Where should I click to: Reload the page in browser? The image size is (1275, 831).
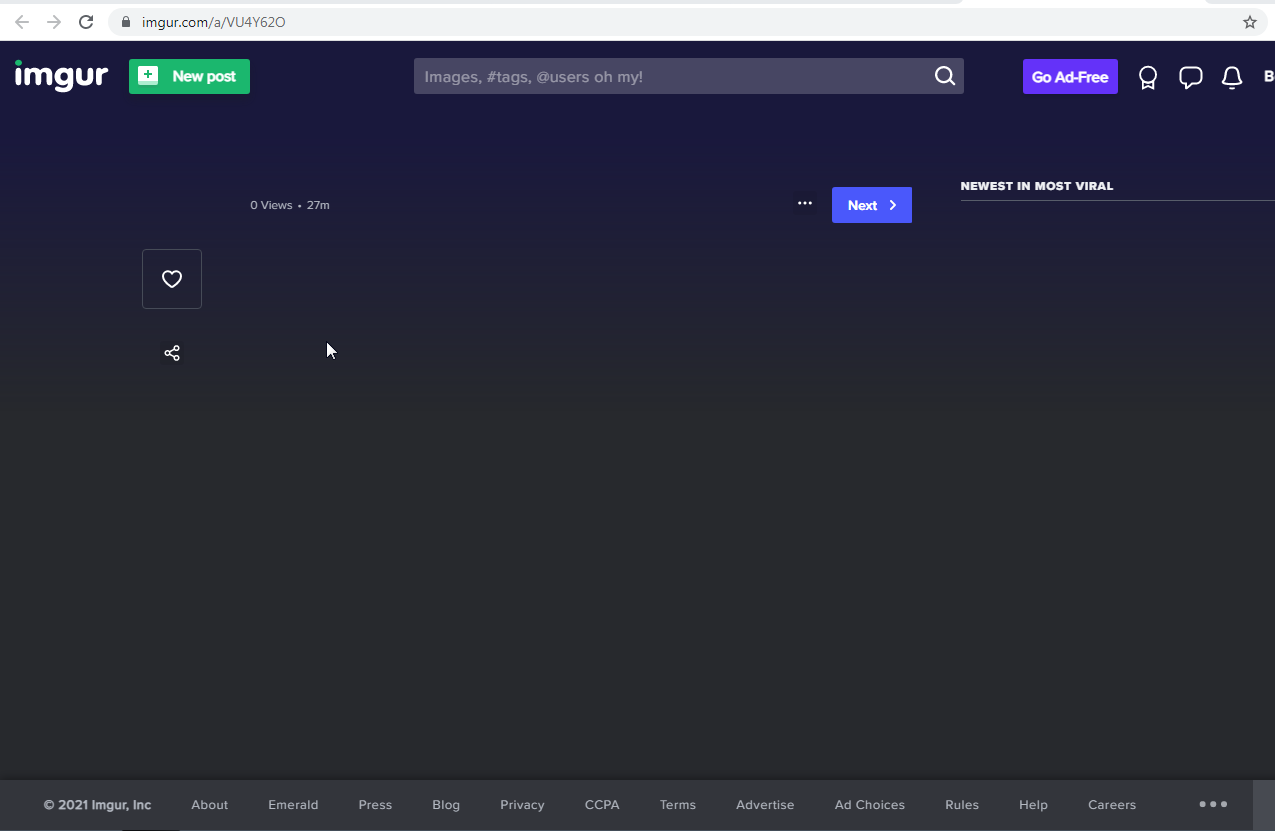click(86, 22)
